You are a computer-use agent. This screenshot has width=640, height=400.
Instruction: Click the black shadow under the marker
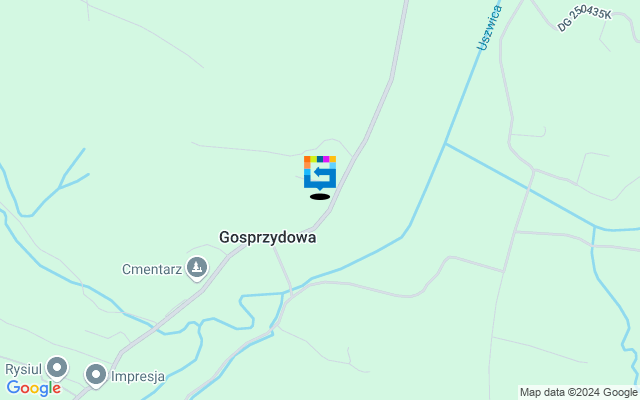click(320, 197)
